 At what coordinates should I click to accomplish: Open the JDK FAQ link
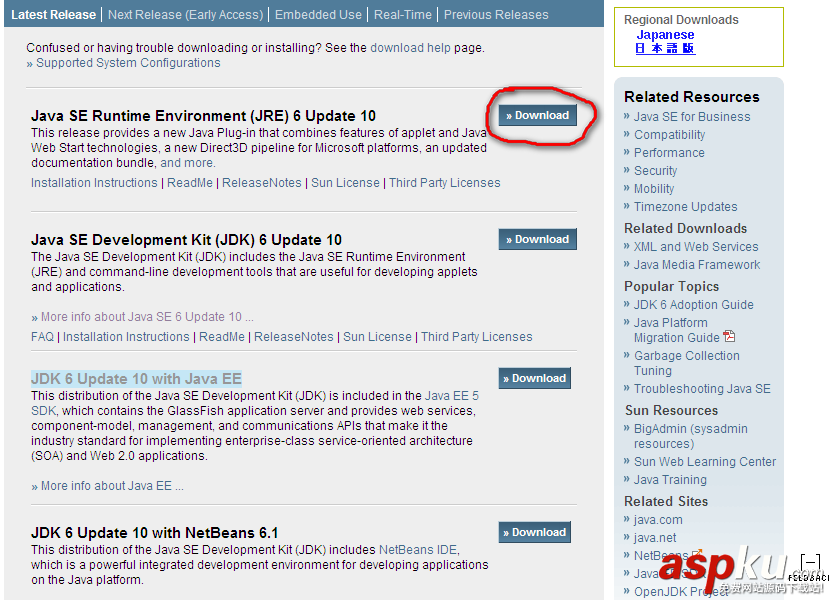coord(42,337)
